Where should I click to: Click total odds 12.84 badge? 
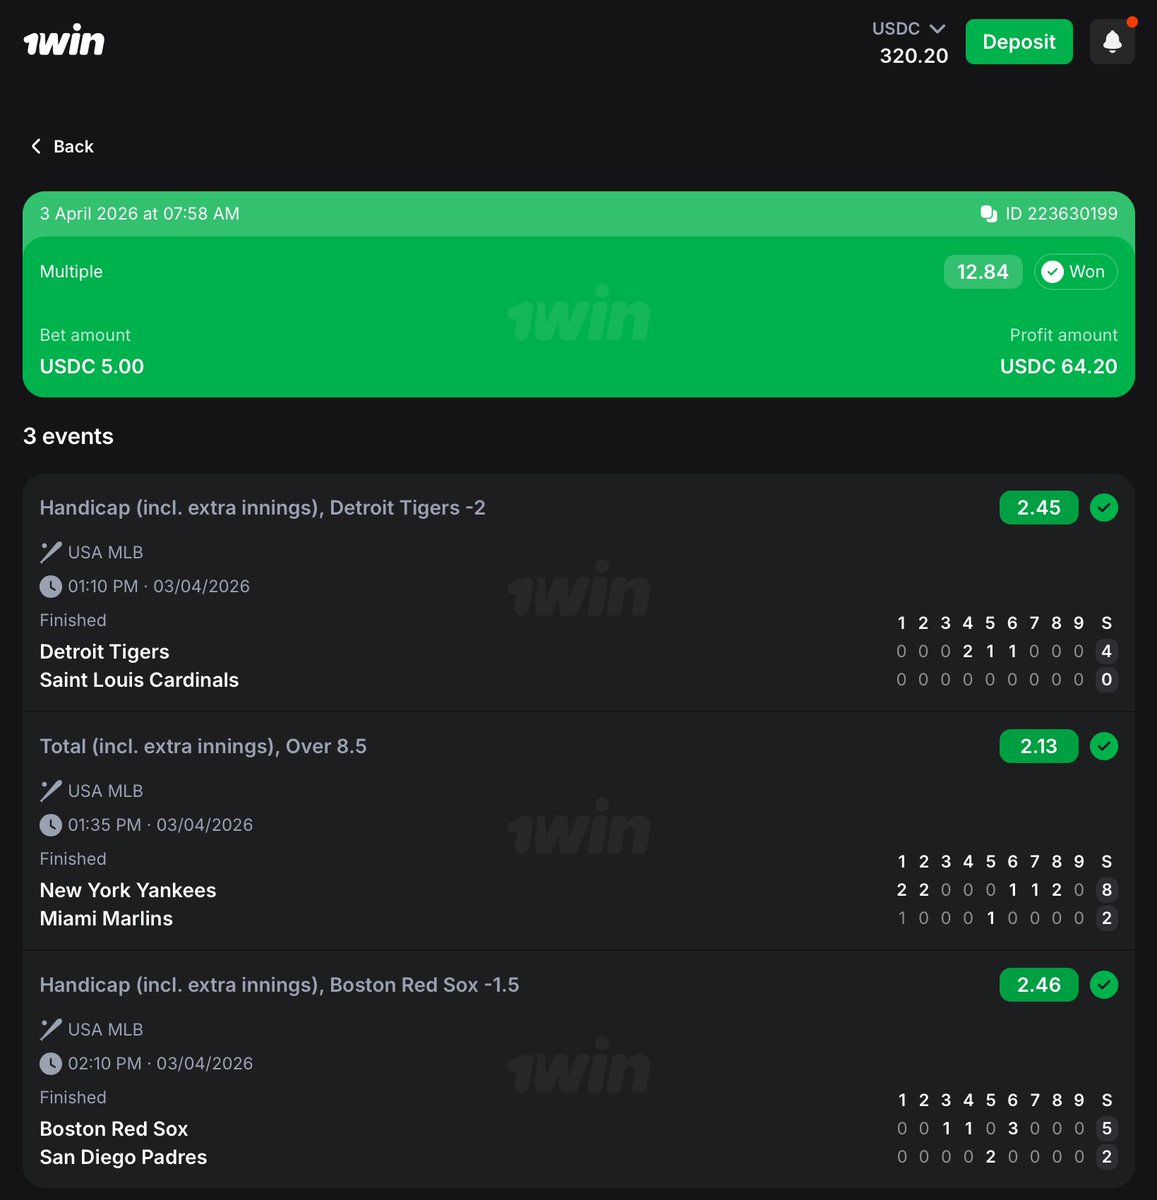click(x=983, y=272)
